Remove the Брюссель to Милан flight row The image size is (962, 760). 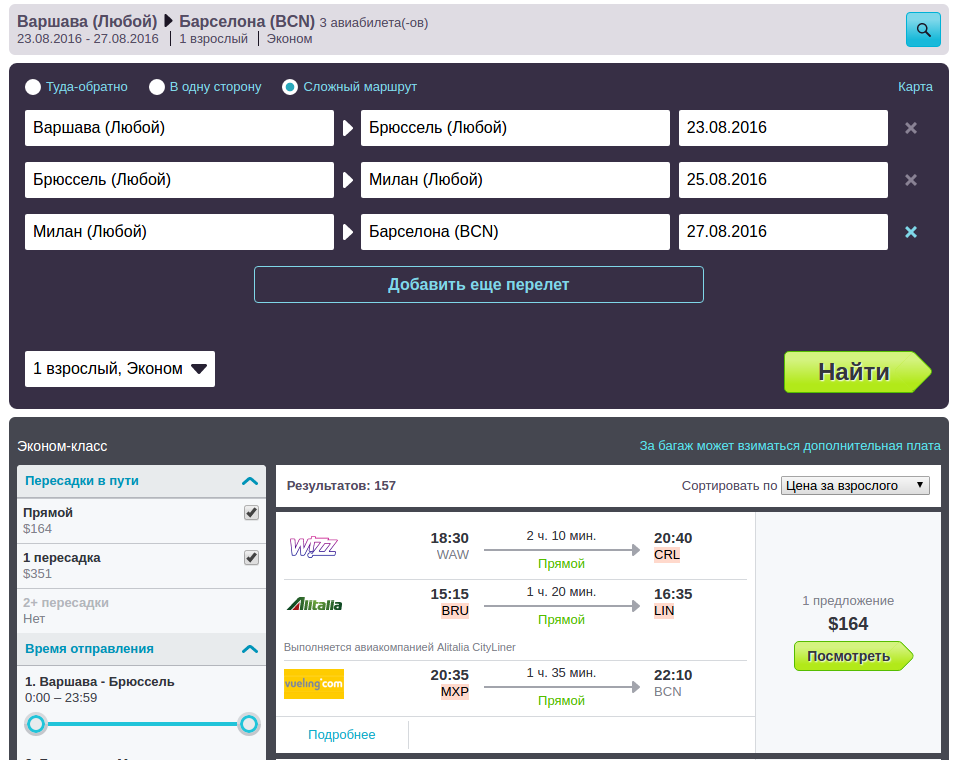click(x=911, y=180)
